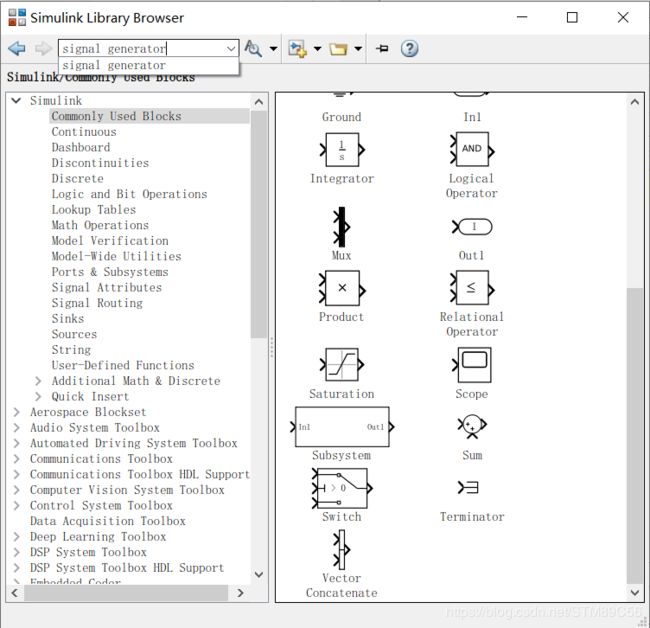Click the new model icon
Viewport: 650px width, 628px height.
[297, 48]
